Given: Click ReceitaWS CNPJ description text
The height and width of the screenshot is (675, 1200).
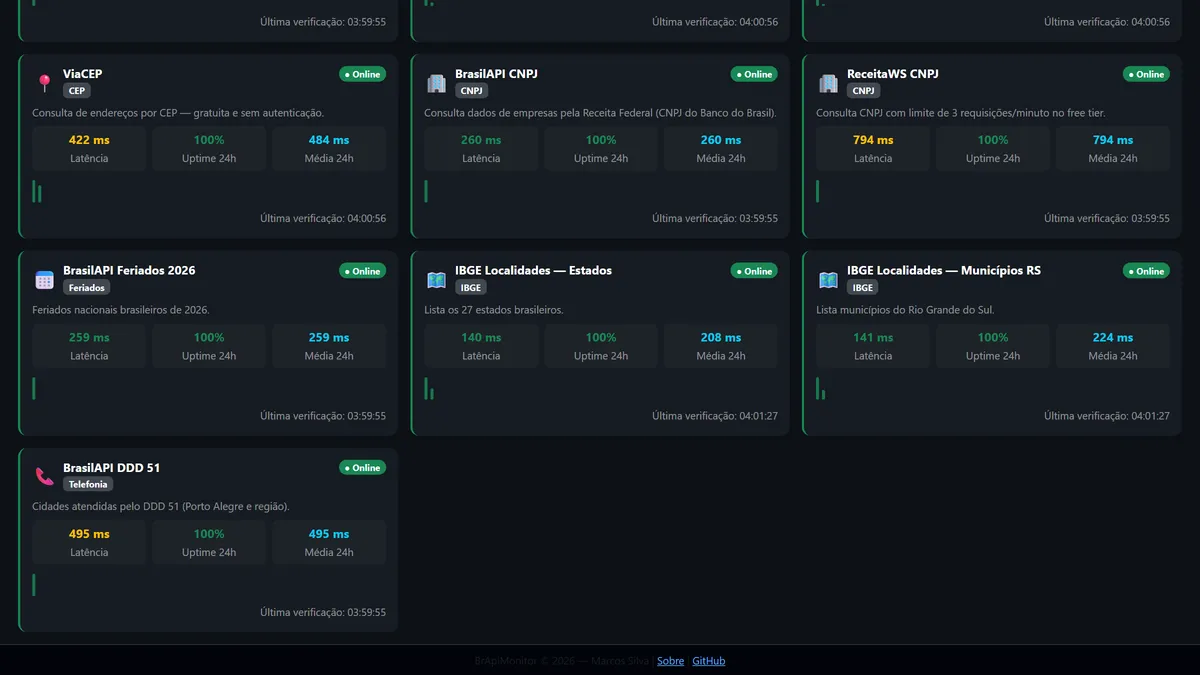Looking at the screenshot, I should point(961,113).
